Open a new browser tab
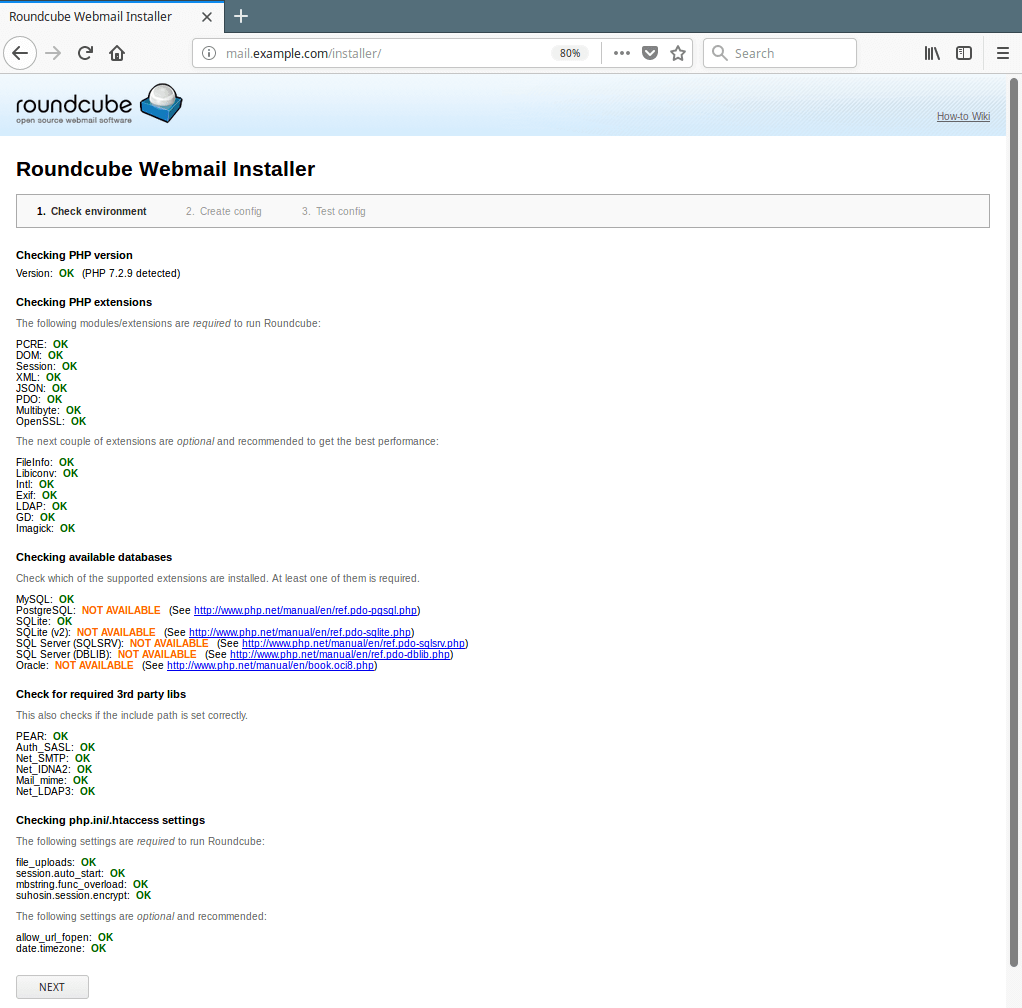 tap(241, 16)
